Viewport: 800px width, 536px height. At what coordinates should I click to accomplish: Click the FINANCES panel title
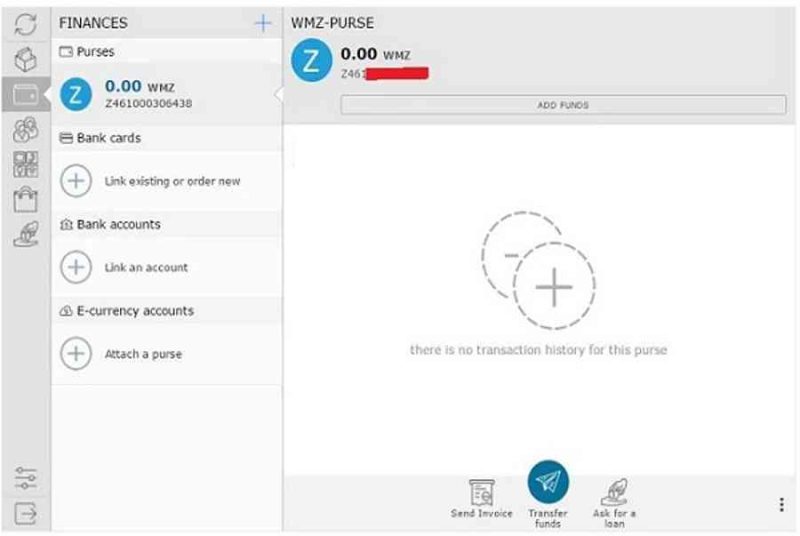[x=93, y=23]
